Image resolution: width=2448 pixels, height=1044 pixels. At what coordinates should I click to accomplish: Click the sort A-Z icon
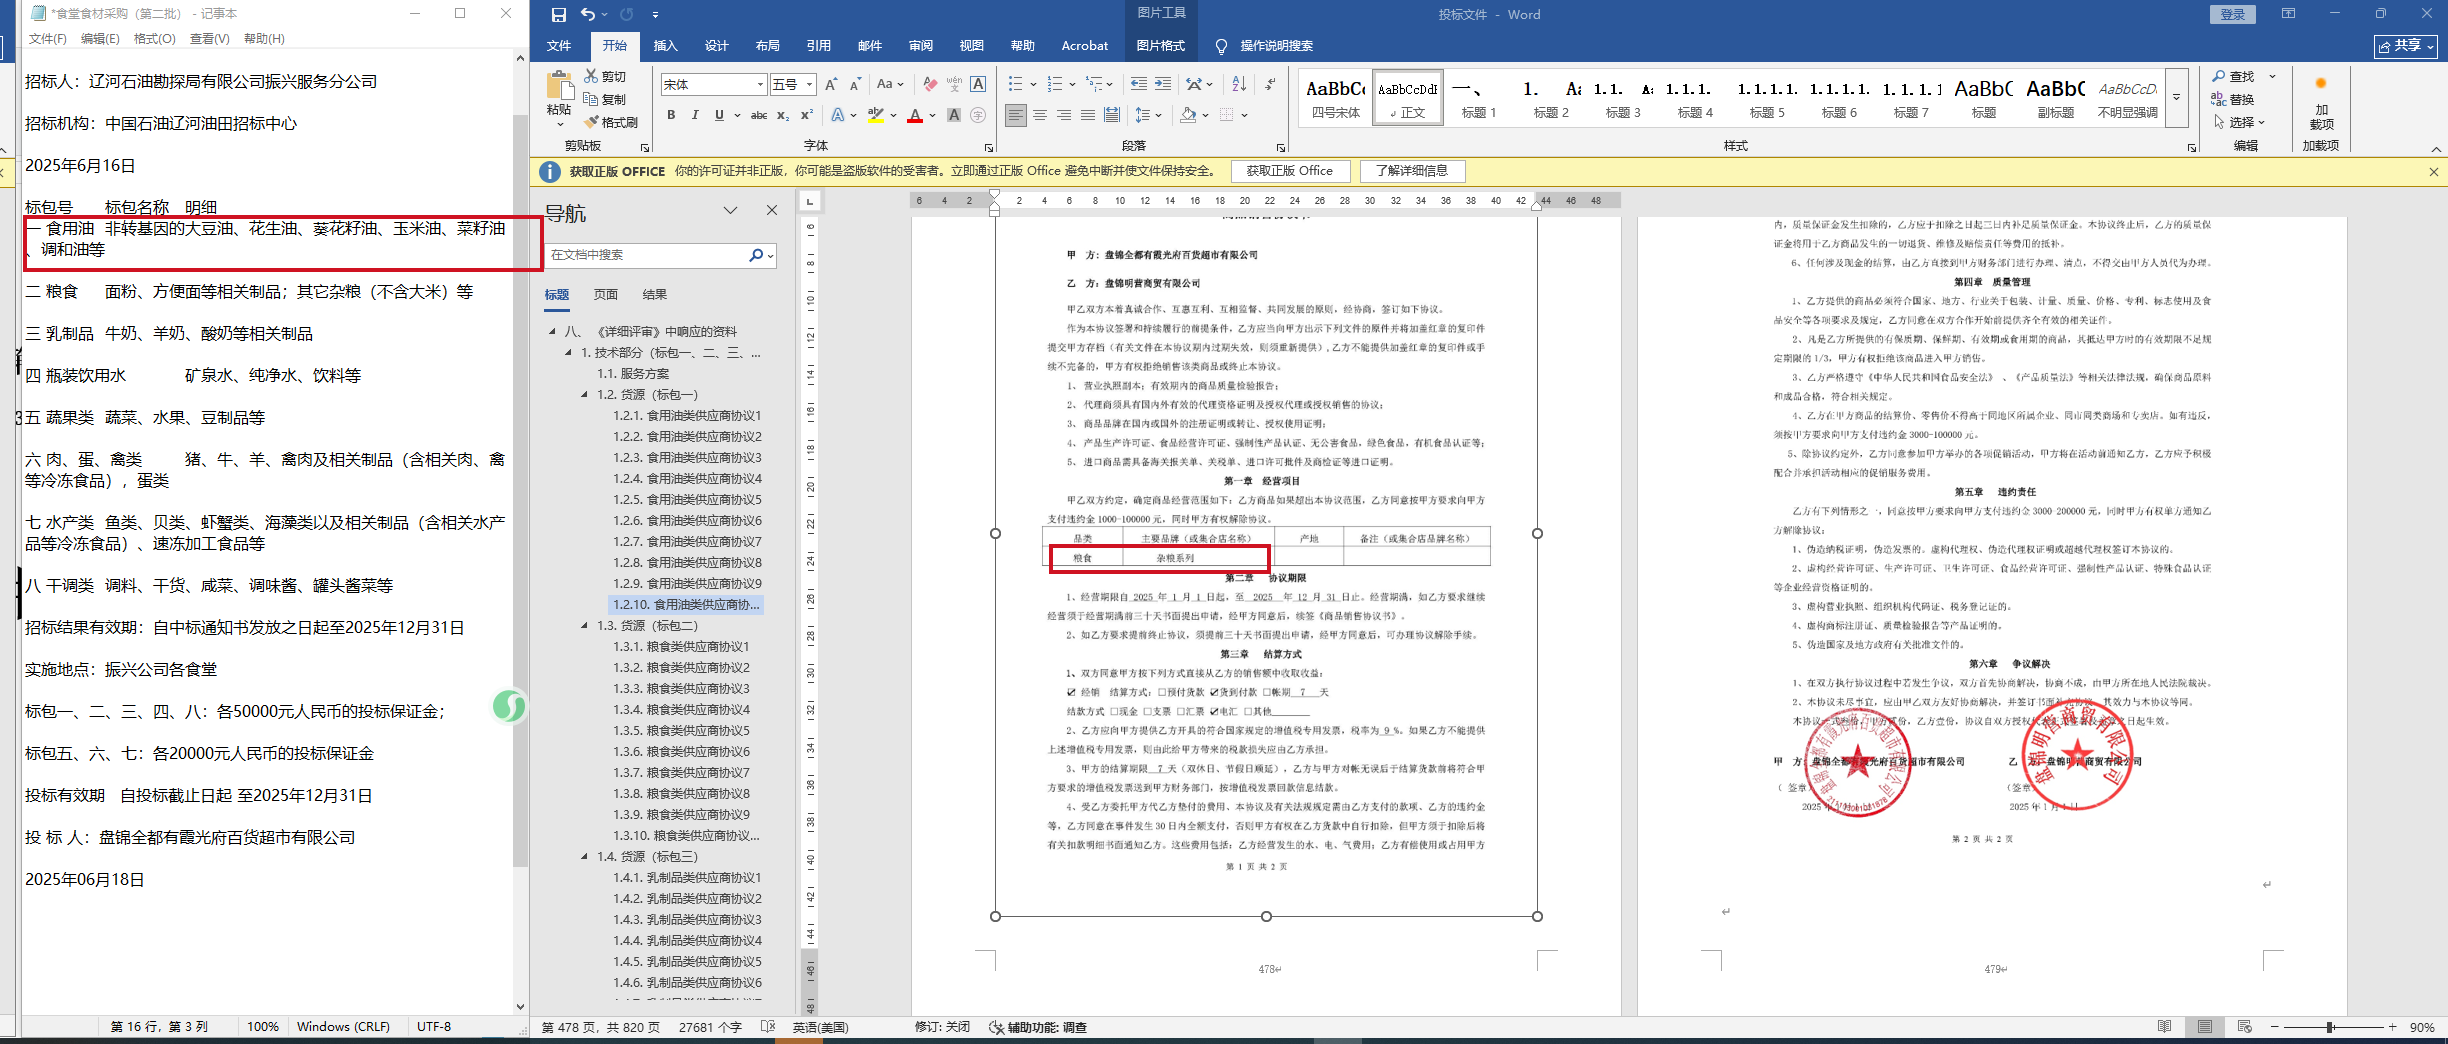click(x=1239, y=84)
